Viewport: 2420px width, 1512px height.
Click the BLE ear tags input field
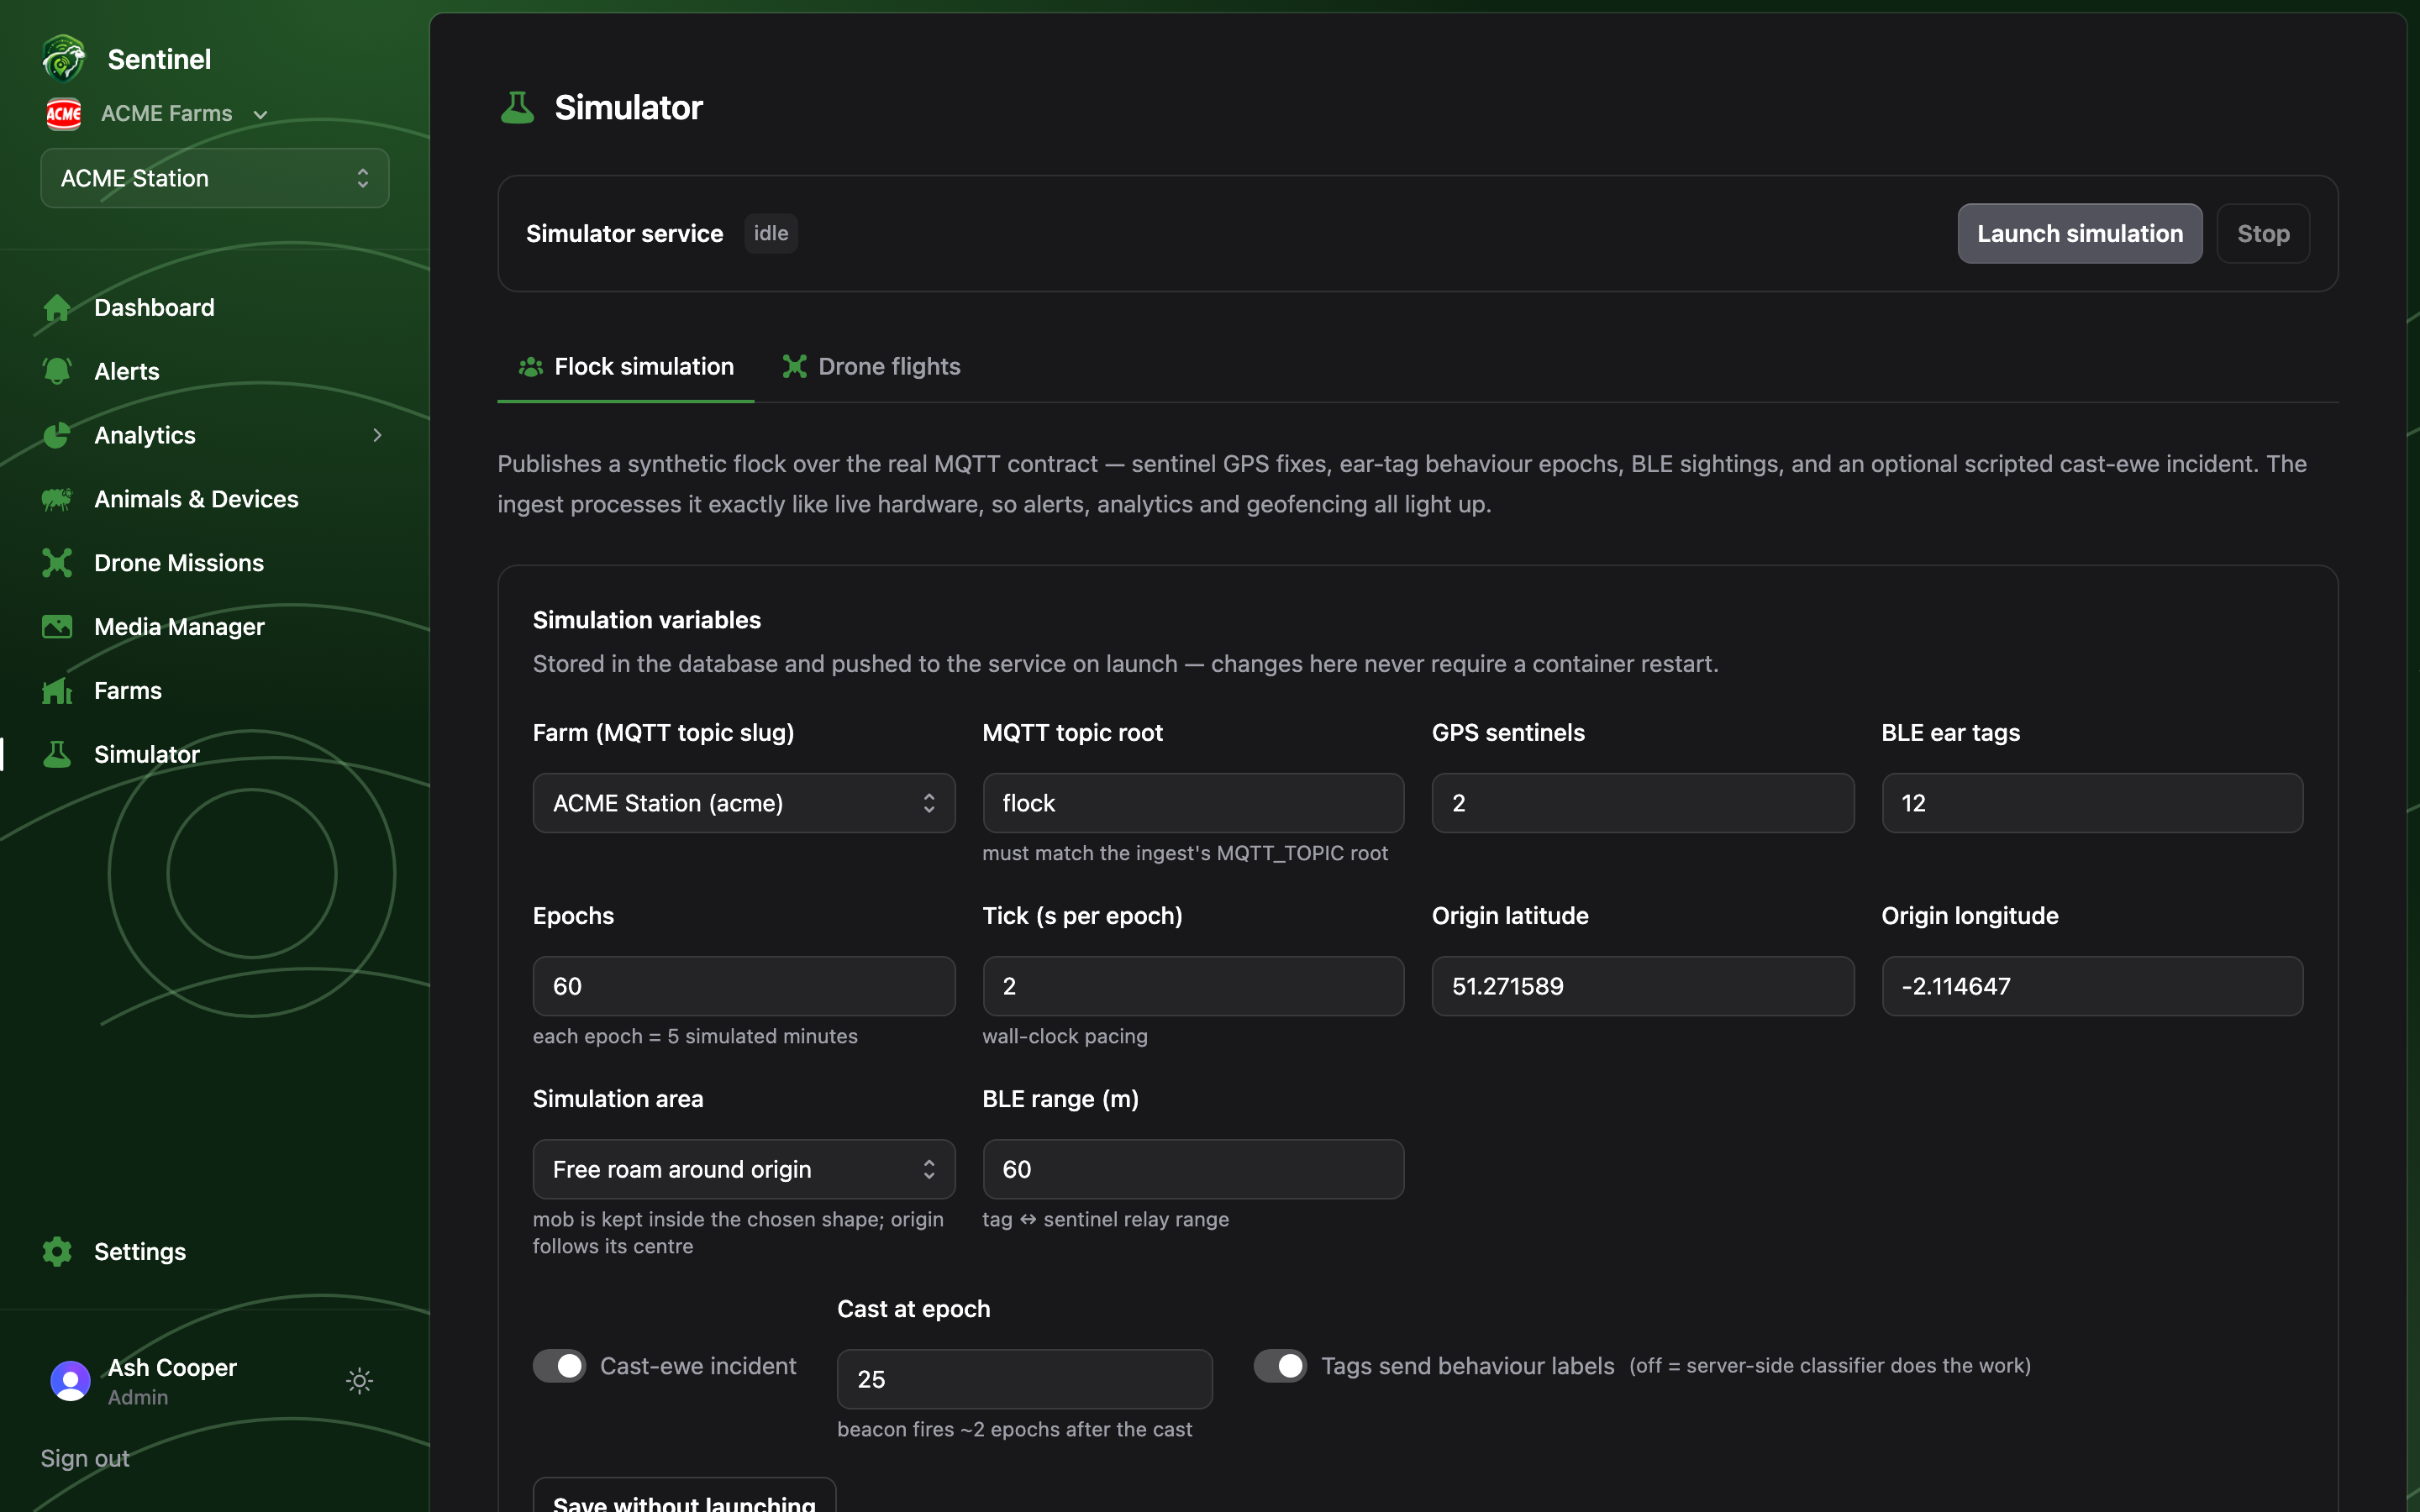tap(2092, 803)
